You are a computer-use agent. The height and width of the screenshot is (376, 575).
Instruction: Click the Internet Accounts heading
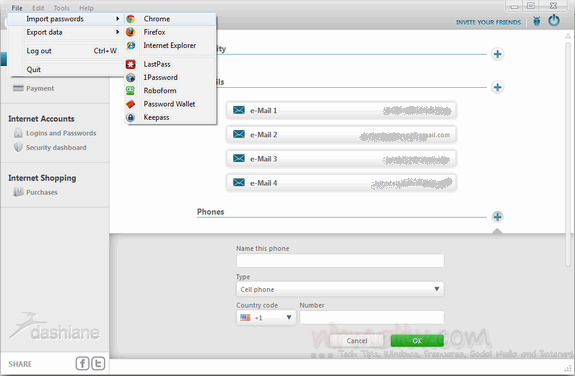[41, 119]
